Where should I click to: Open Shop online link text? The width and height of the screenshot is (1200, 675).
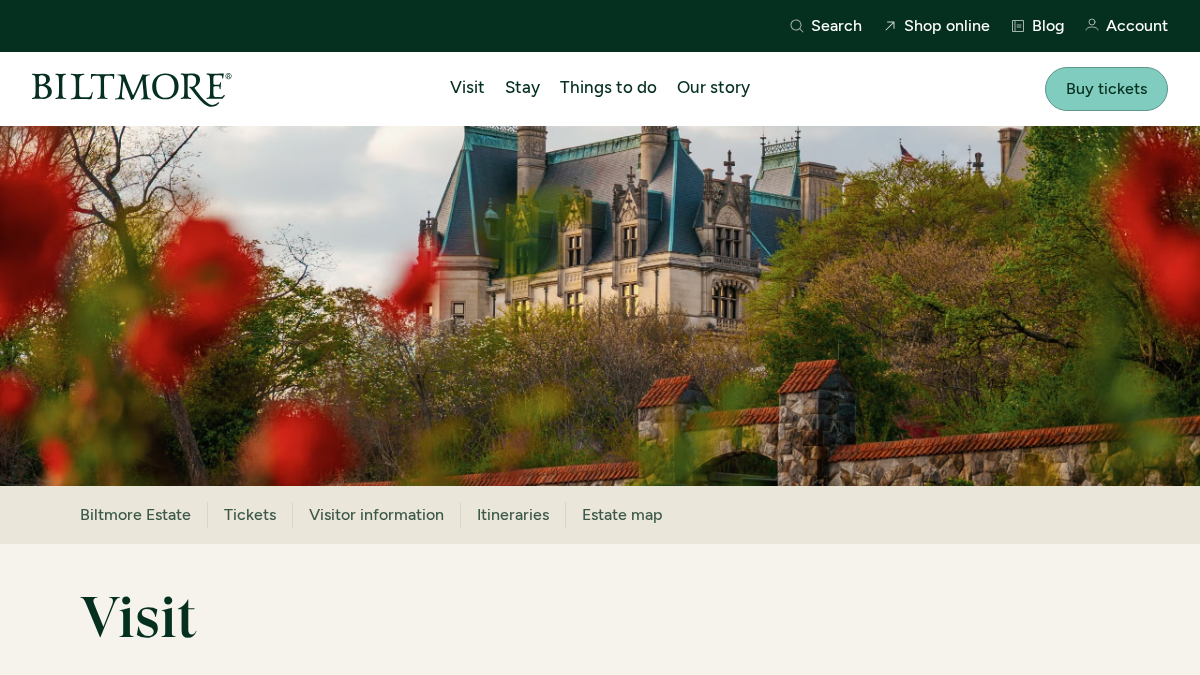click(947, 26)
